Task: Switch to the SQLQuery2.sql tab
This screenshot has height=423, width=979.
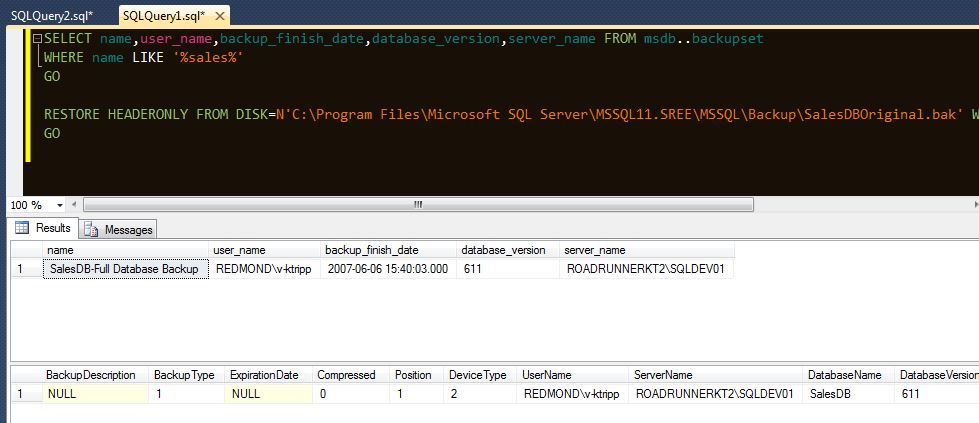Action: 50,15
